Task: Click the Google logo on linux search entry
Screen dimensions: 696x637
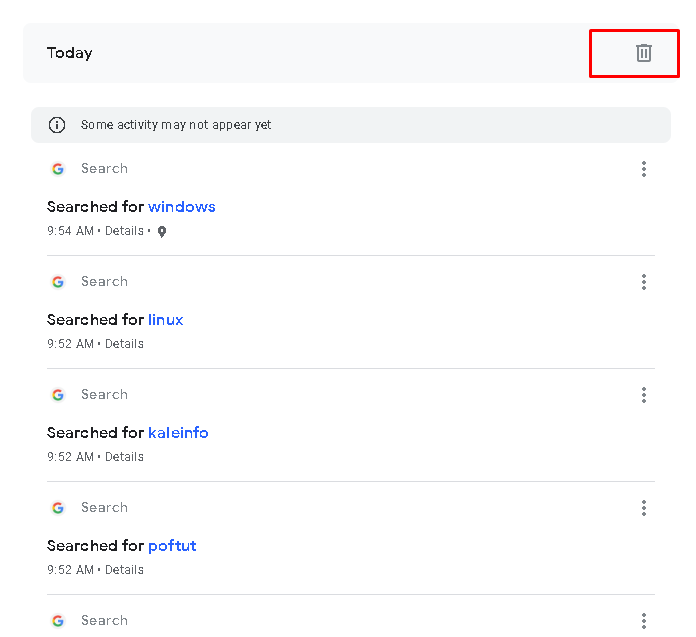Action: pyautogui.click(x=58, y=282)
